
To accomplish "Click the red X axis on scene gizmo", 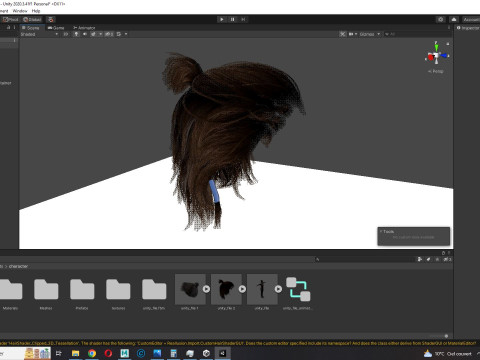I will [430, 57].
